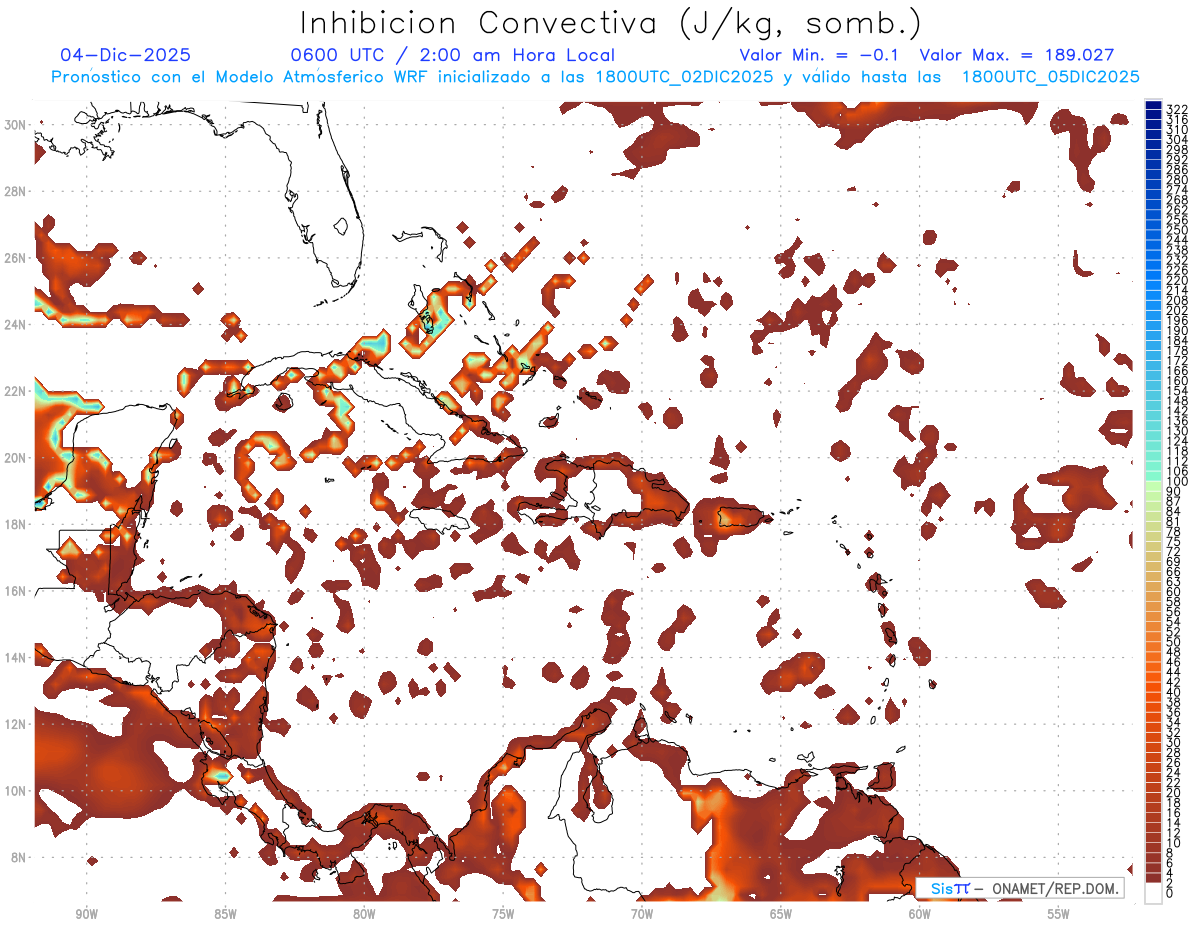Click the '75W' longitude label
The height and width of the screenshot is (927, 1200).
point(503,914)
